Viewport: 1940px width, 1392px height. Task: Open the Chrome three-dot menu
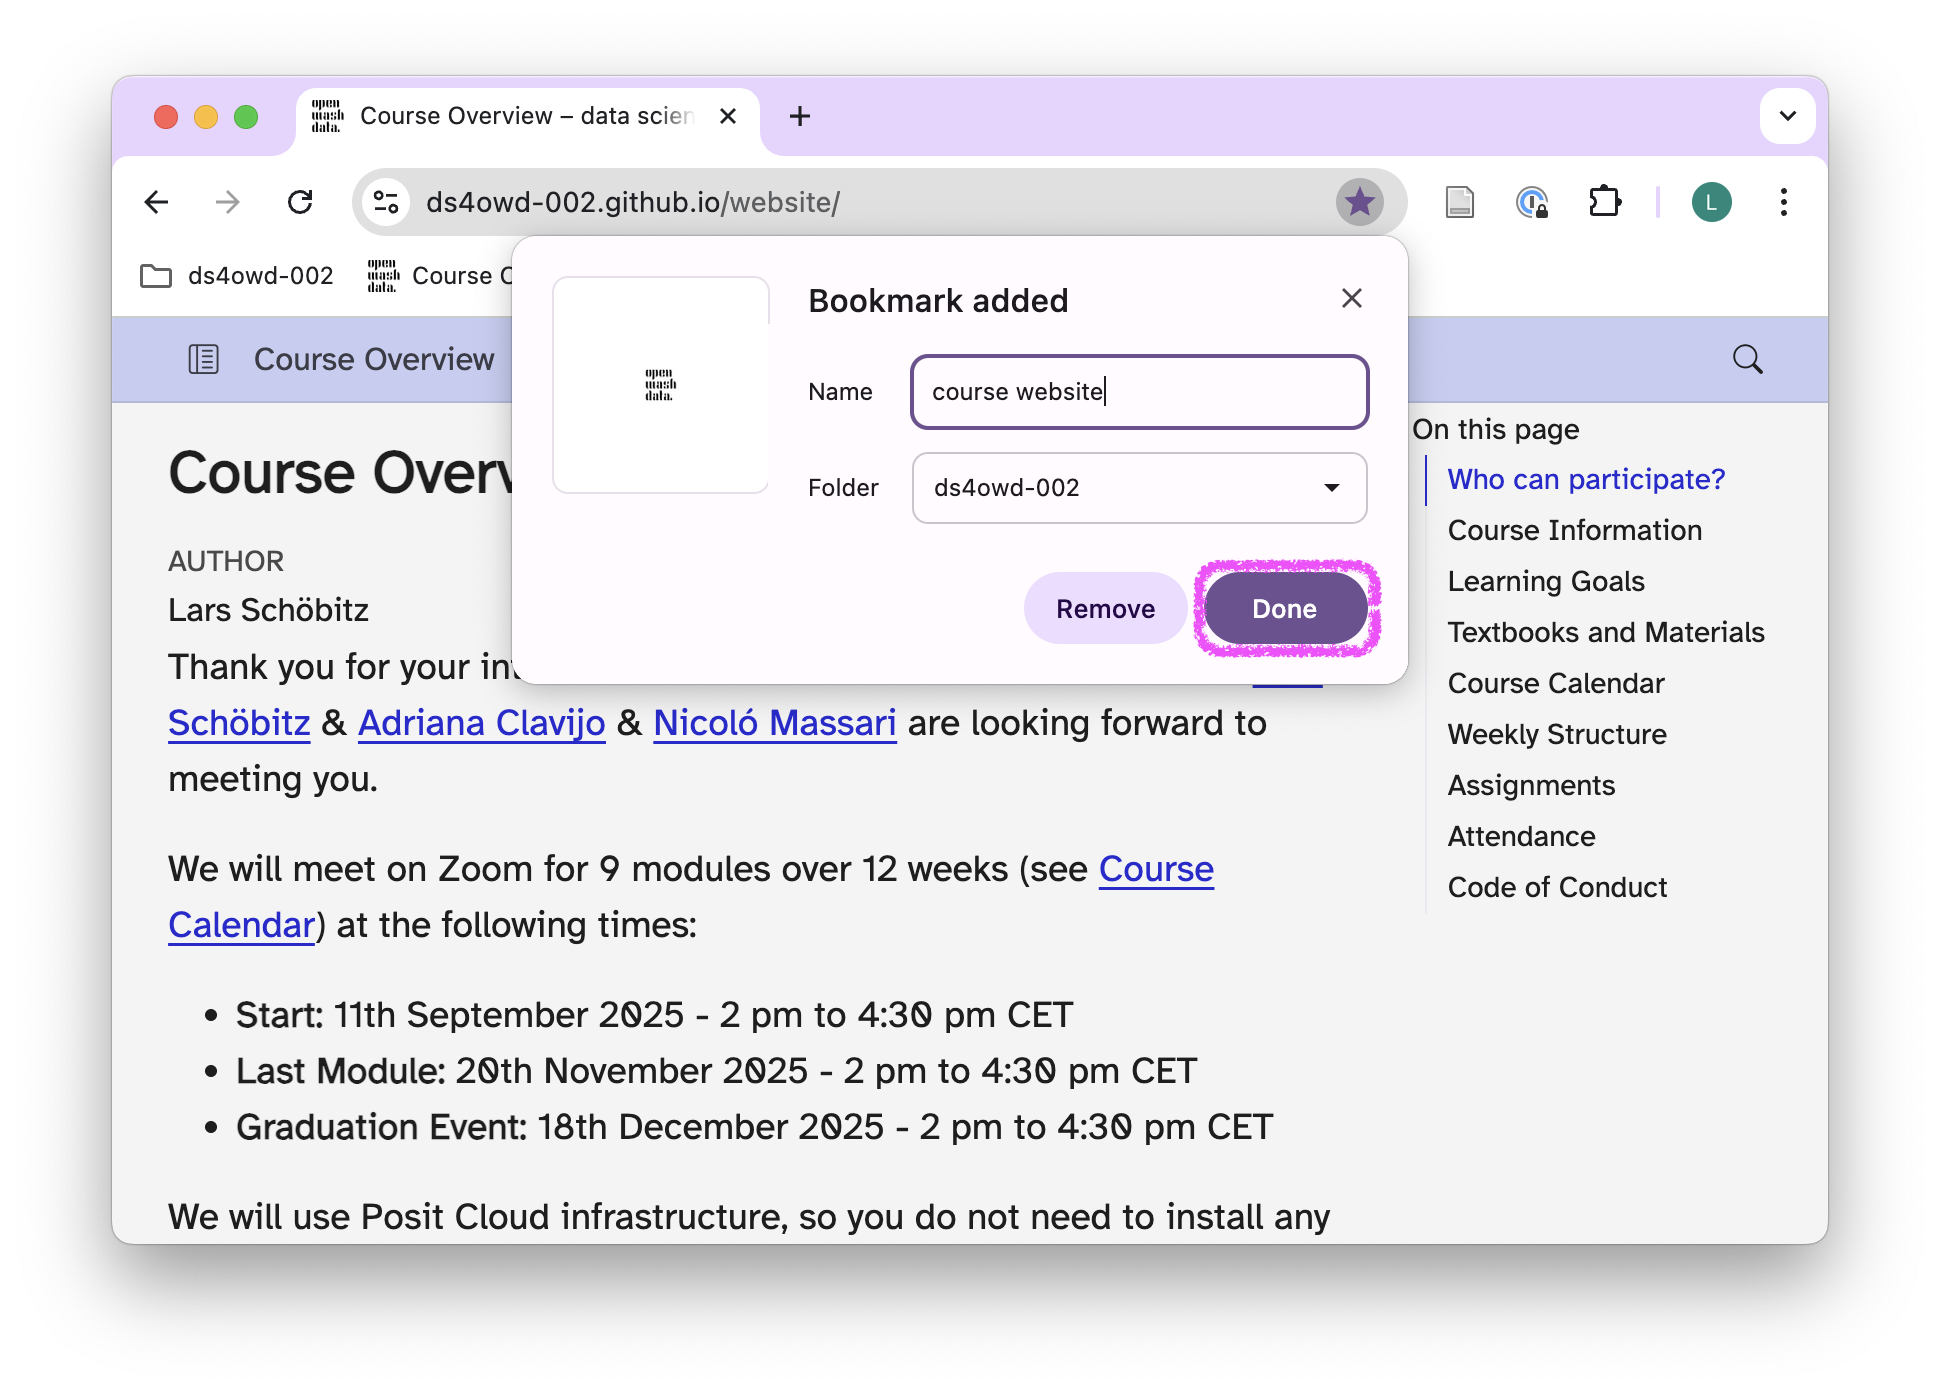[1783, 202]
